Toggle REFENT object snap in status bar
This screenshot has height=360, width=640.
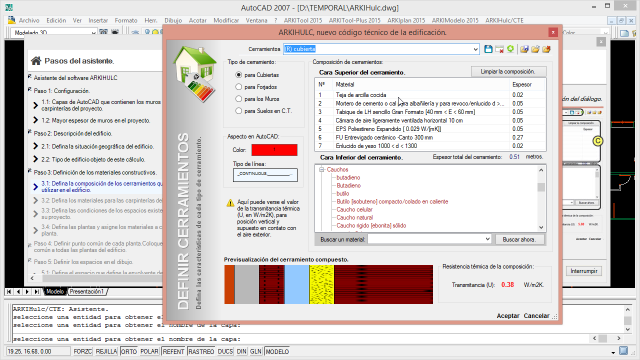click(173, 351)
